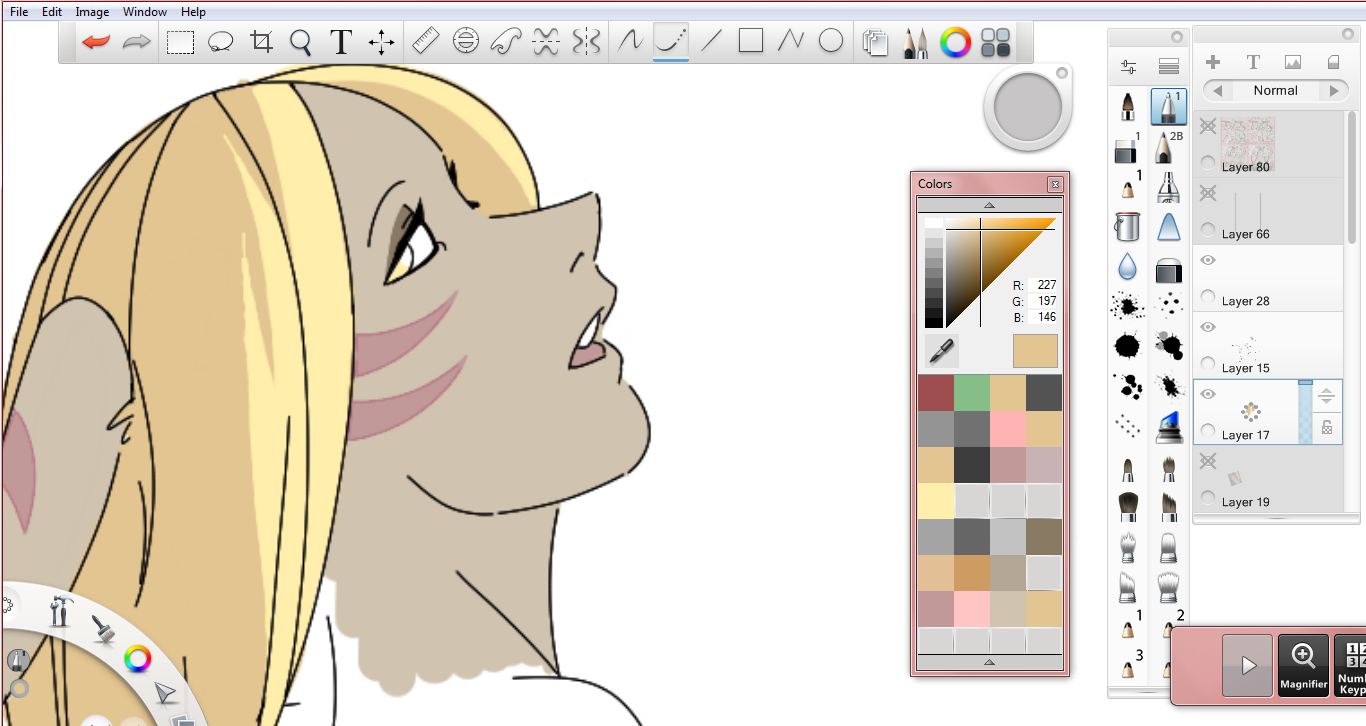Toggle the Brush Palette icon in toolbar
1366x726 pixels.
915,42
